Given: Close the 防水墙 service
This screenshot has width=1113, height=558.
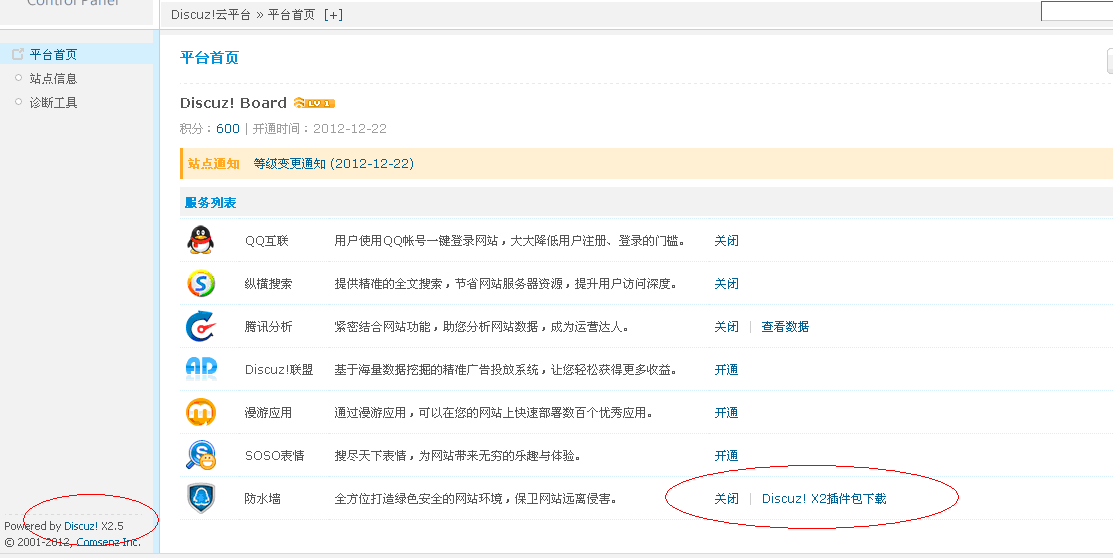Looking at the screenshot, I should coord(726,498).
